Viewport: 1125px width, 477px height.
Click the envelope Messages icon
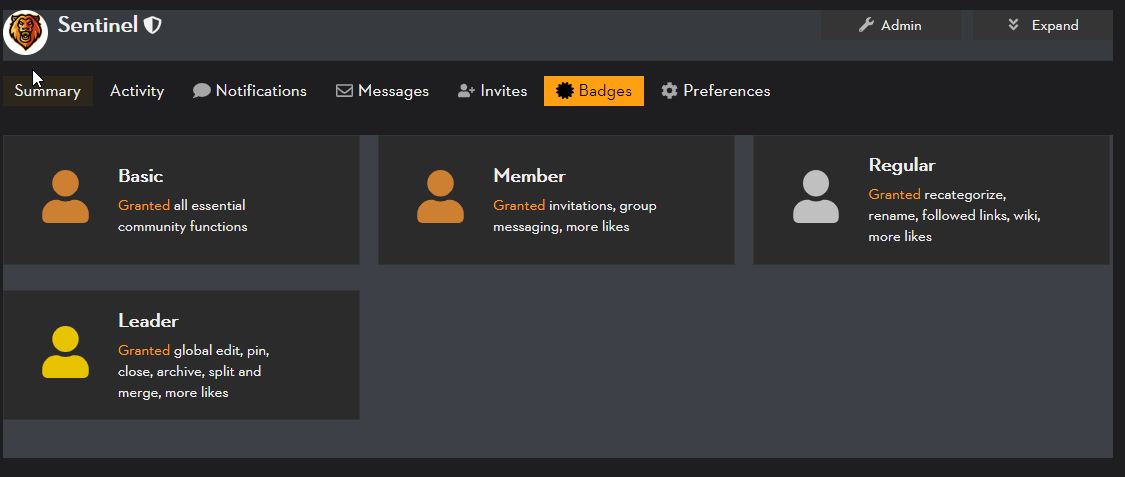[344, 91]
